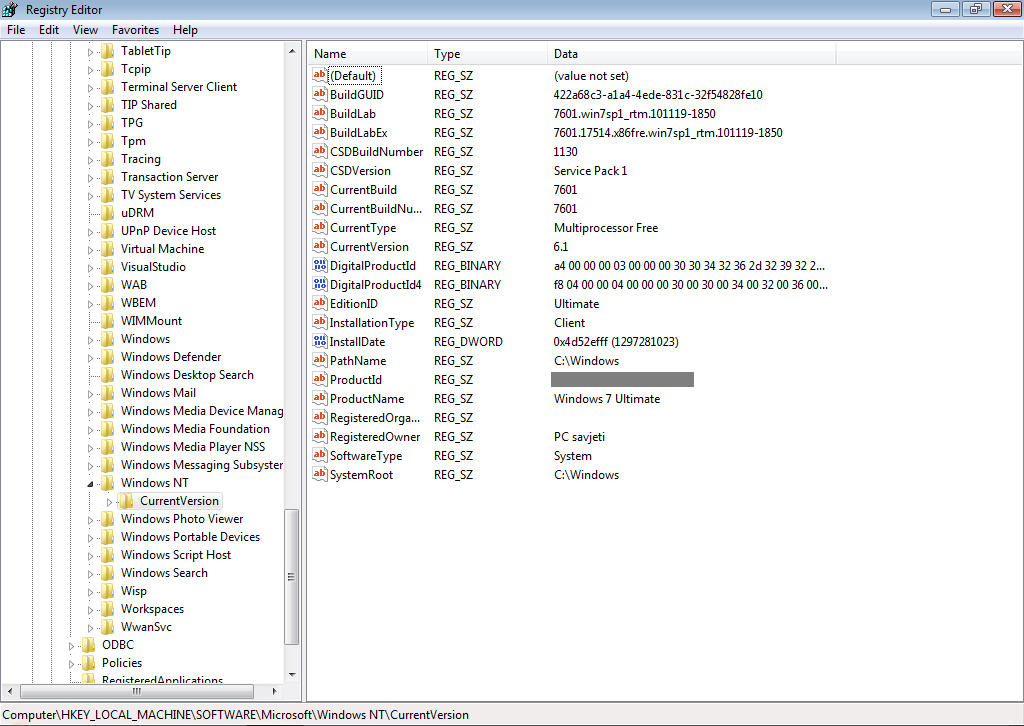The height and width of the screenshot is (726, 1024).
Task: Expand the Windows Photo Viewer key
Action: coord(90,520)
